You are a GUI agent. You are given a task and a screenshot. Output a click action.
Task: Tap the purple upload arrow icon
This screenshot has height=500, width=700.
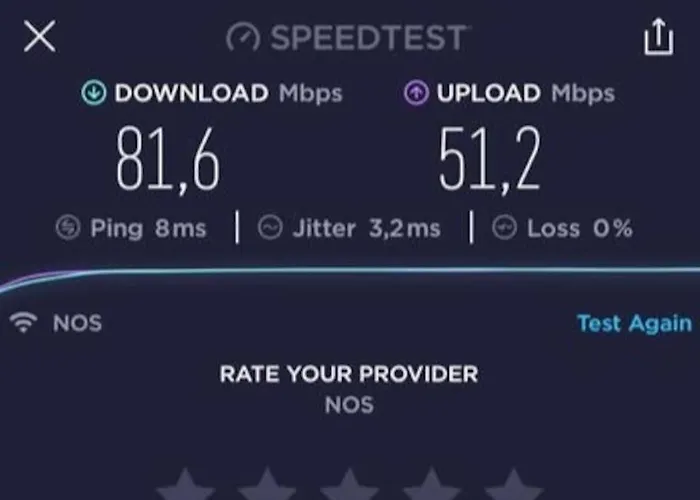coord(416,93)
